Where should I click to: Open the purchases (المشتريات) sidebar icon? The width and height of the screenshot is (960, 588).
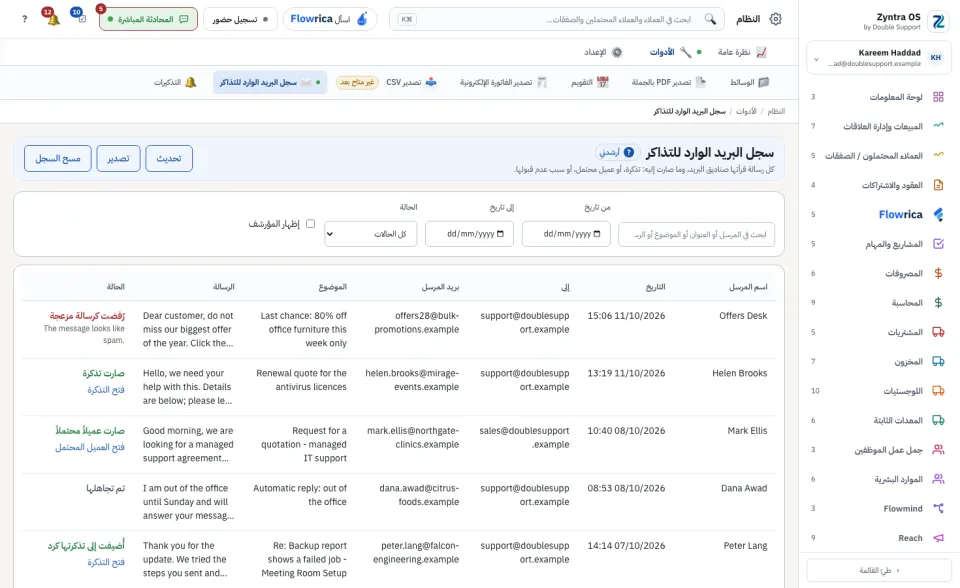coord(938,332)
